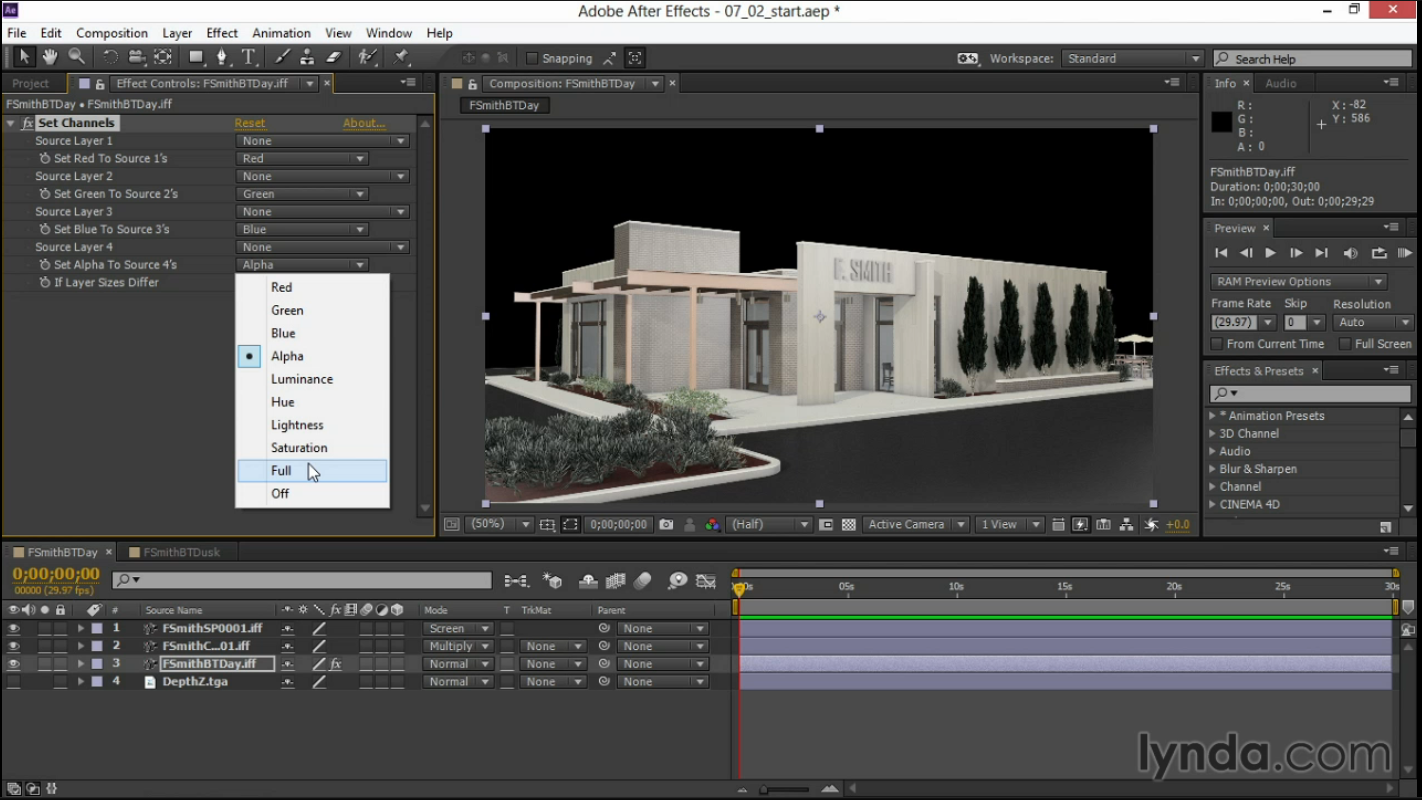Hide the FSmithSP0001.iff layer
The width and height of the screenshot is (1422, 800).
click(x=14, y=629)
